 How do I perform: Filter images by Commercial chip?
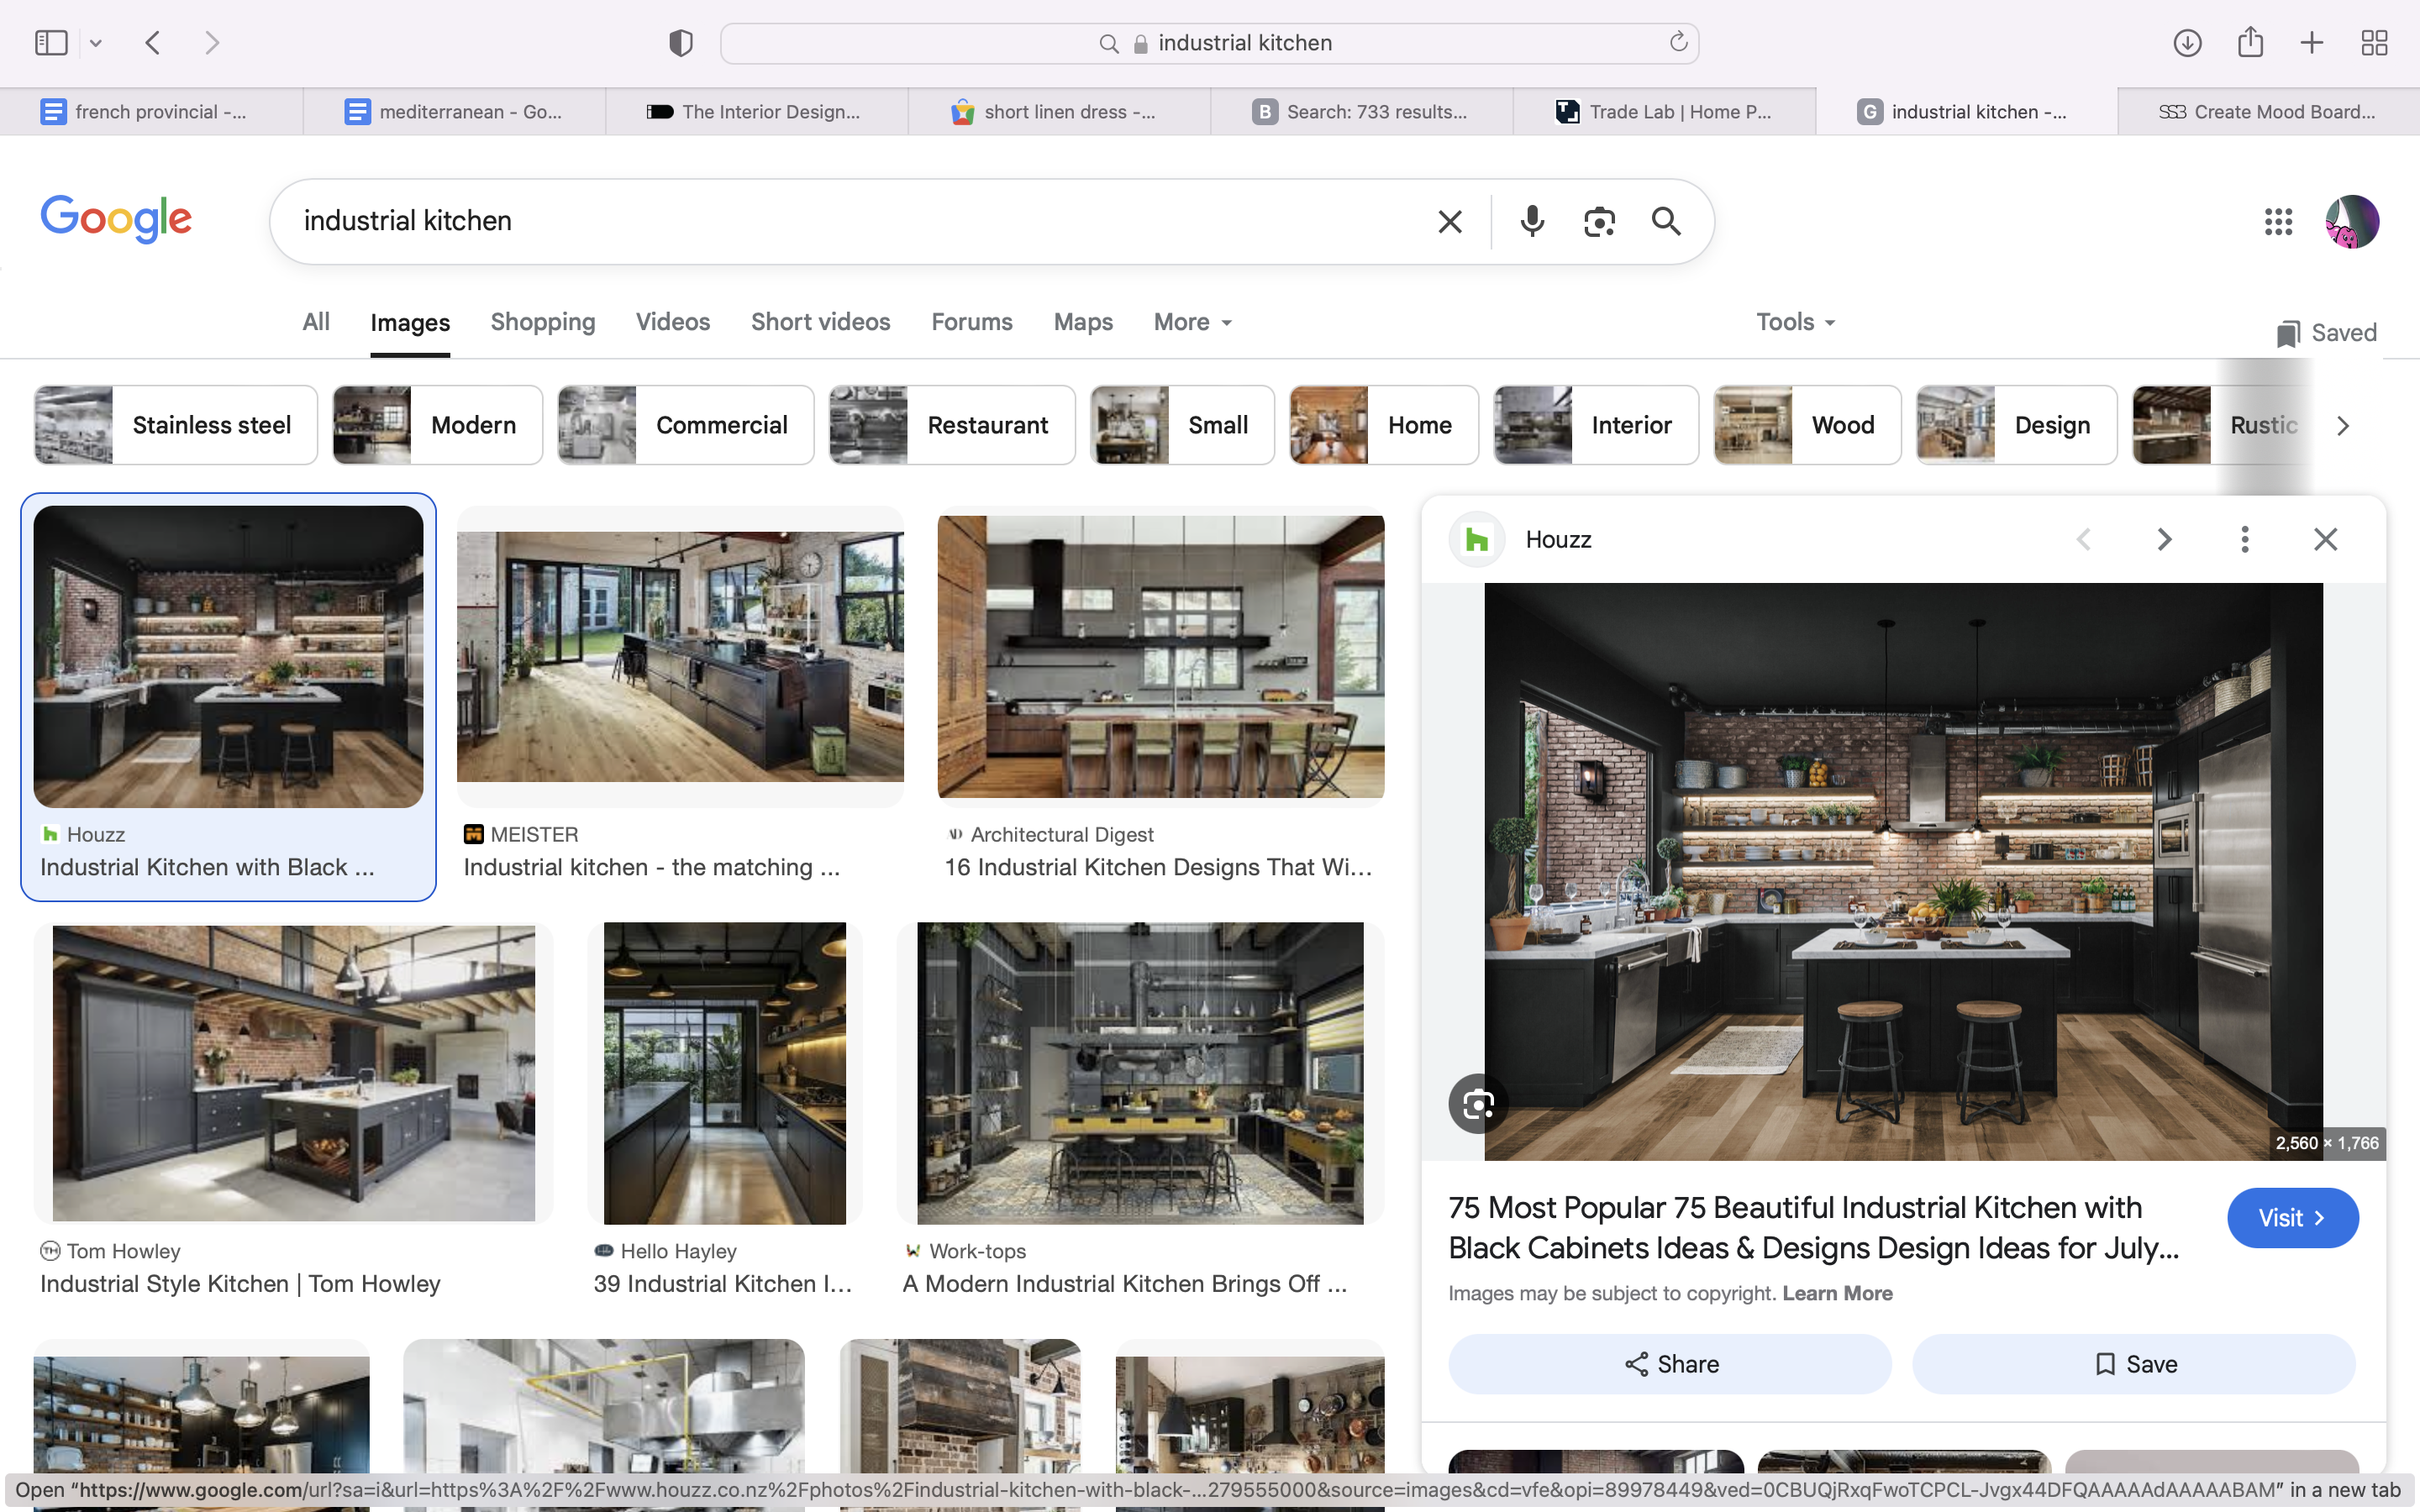[686, 425]
